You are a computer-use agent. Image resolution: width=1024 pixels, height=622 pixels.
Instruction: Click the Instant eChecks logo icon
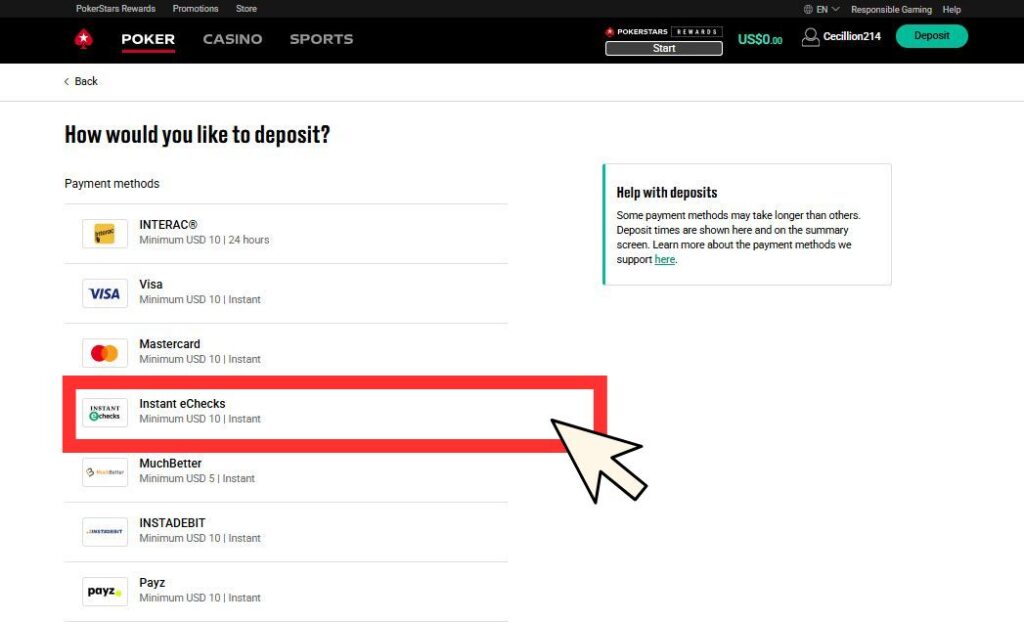coord(104,413)
